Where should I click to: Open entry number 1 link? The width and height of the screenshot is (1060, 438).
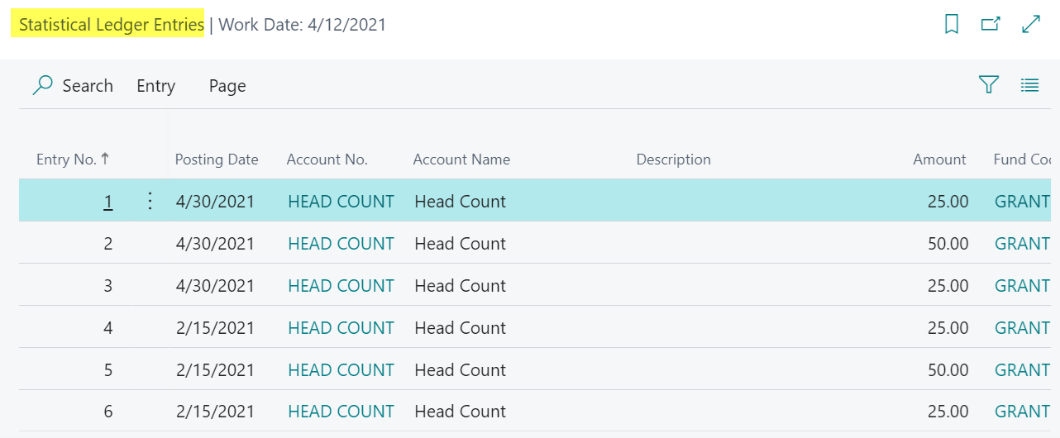pyautogui.click(x=108, y=202)
